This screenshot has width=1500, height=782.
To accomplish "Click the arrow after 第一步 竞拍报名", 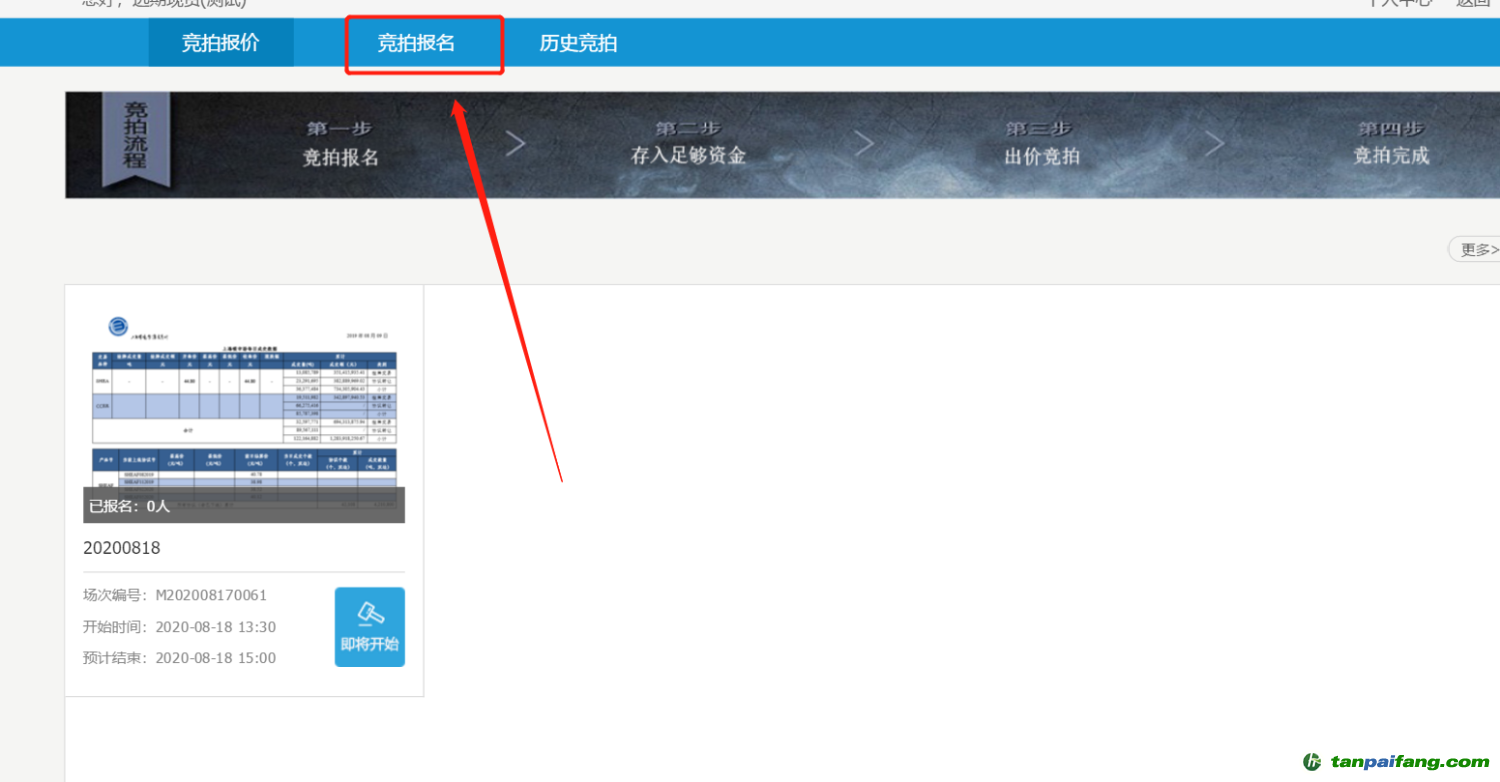I will (516, 144).
